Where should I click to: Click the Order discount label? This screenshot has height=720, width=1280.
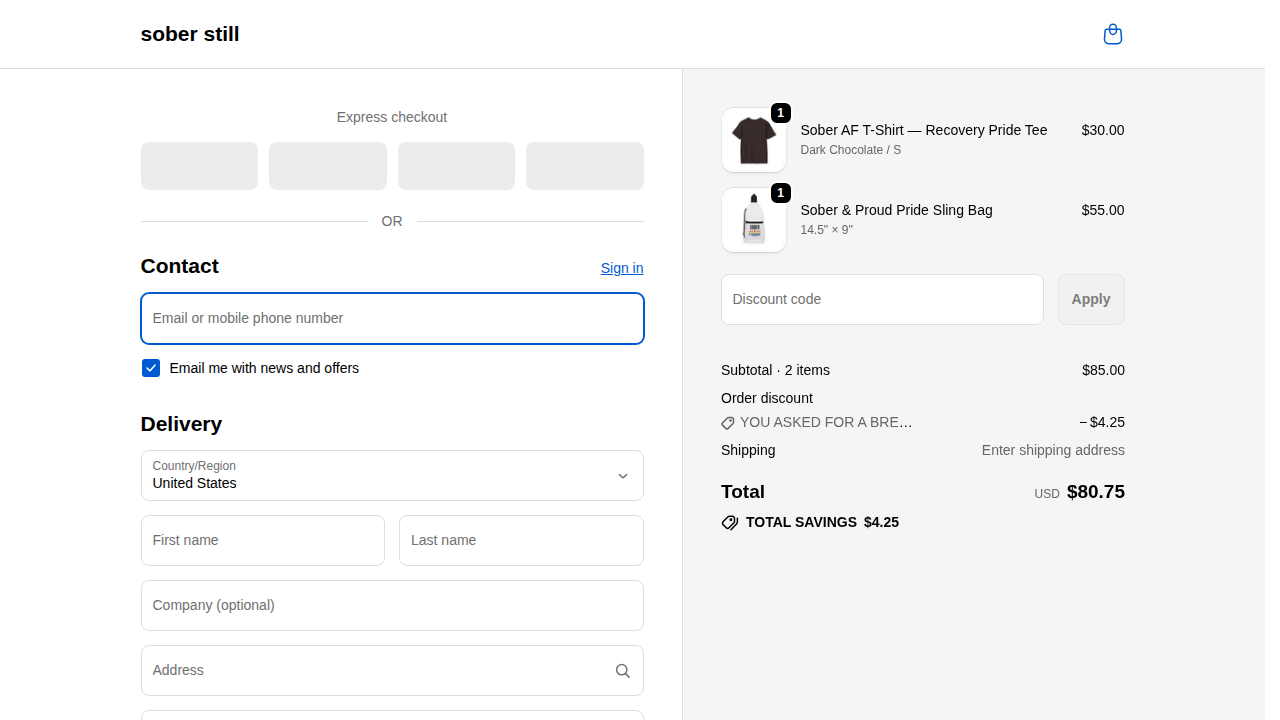[767, 398]
